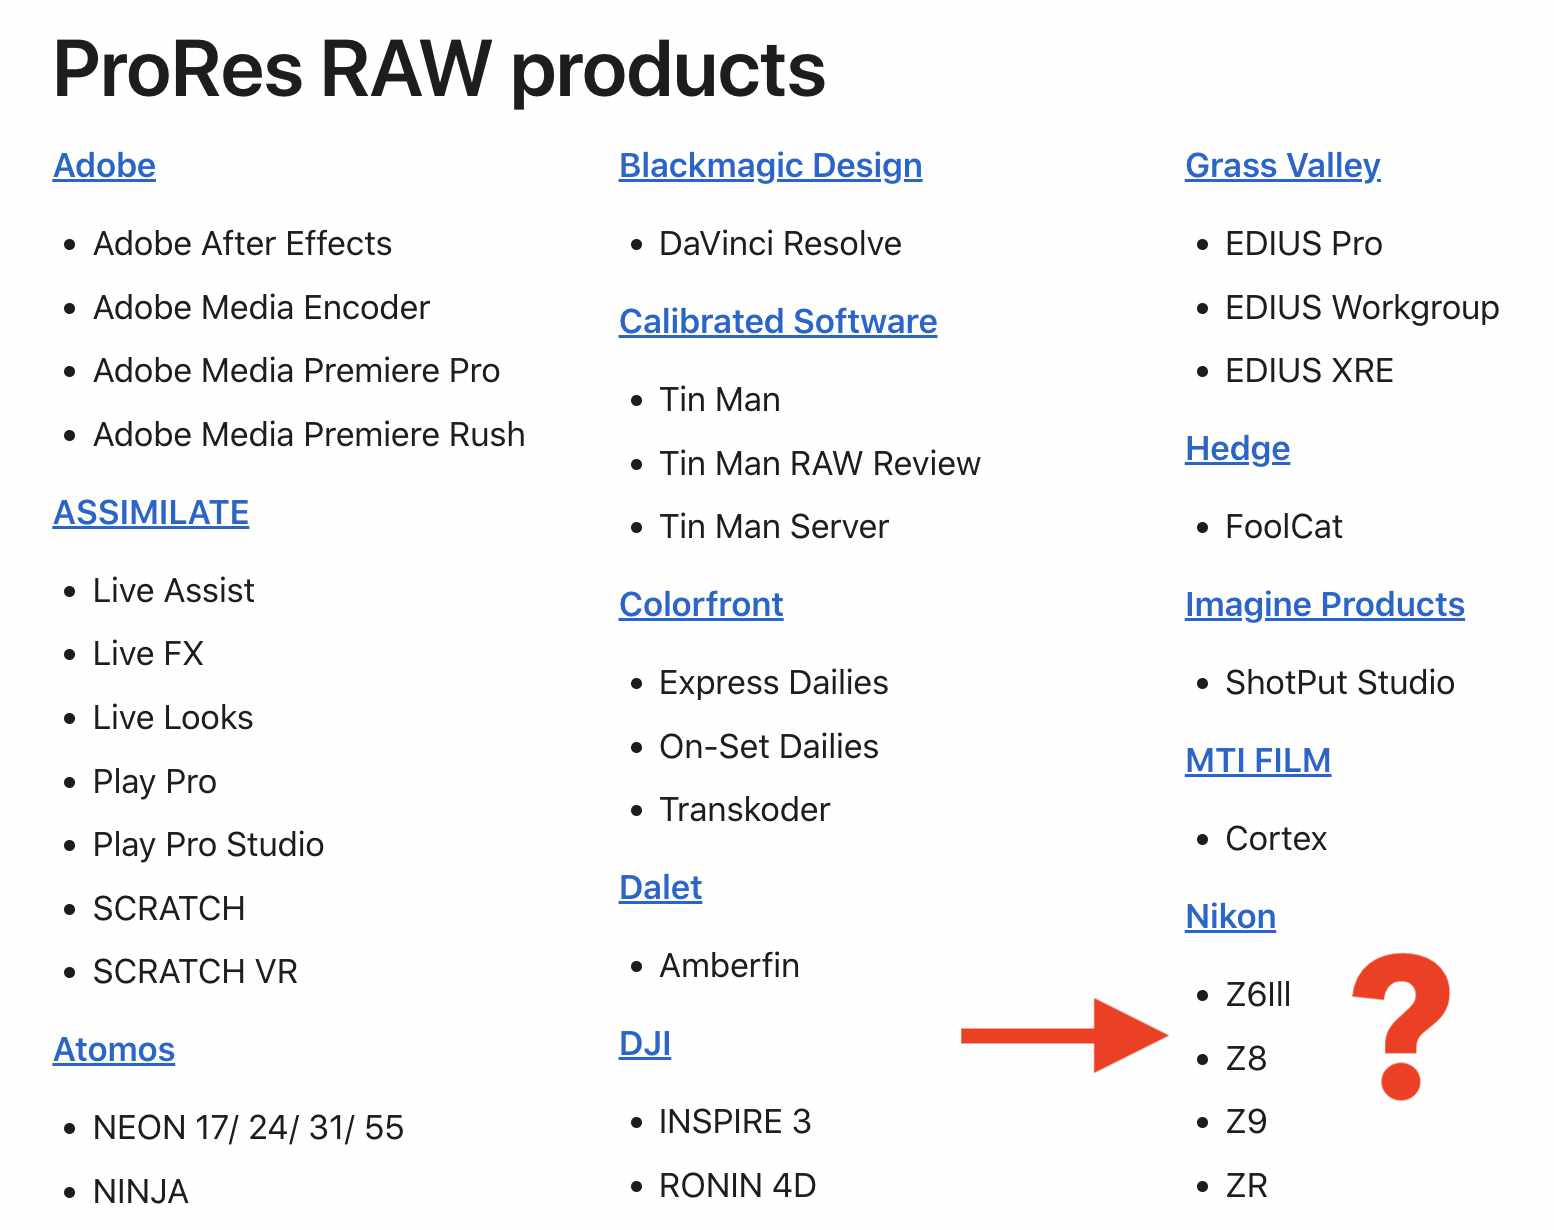Click the EDIUS Pro entry
1554x1230 pixels.
coord(1304,244)
